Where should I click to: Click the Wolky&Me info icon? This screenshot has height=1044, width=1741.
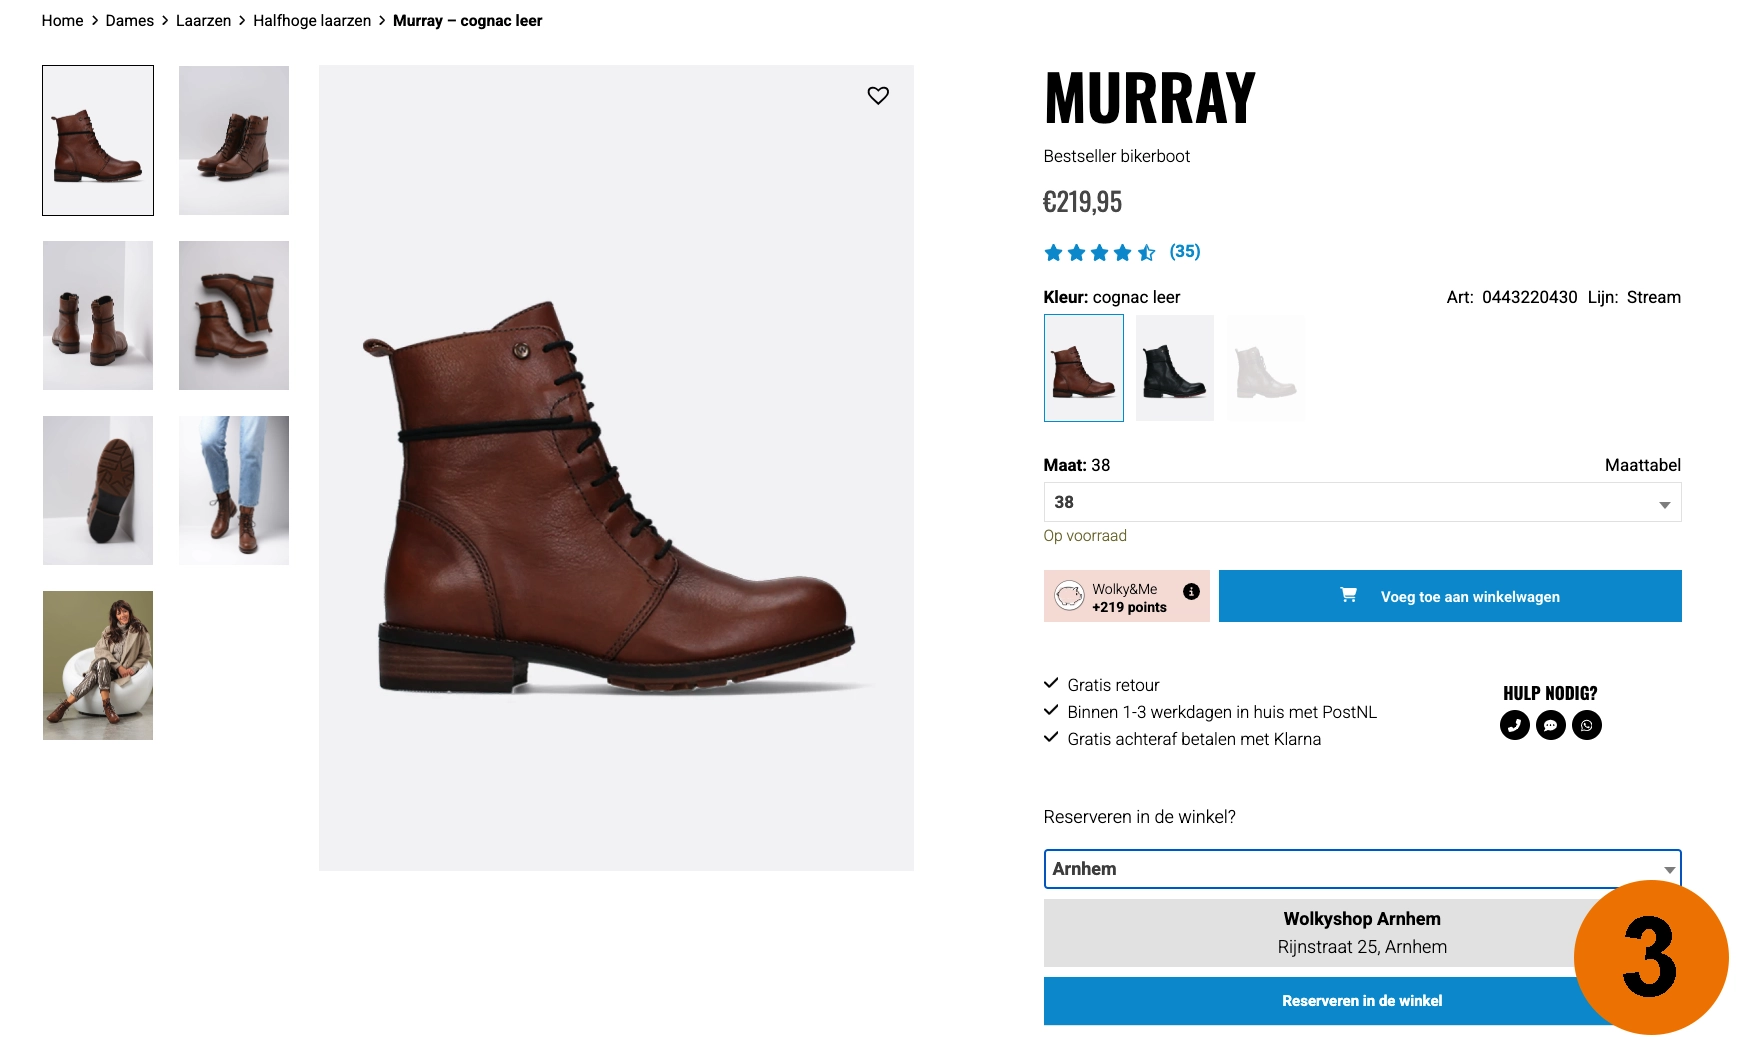tap(1191, 591)
